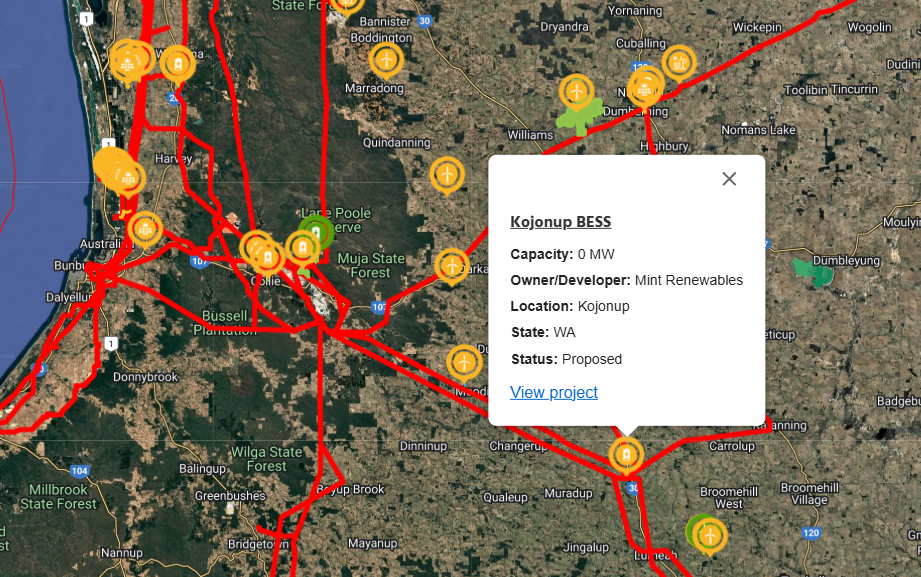The height and width of the screenshot is (577, 921).
Task: Click the Wilga State Forest map label
Action: point(260,459)
